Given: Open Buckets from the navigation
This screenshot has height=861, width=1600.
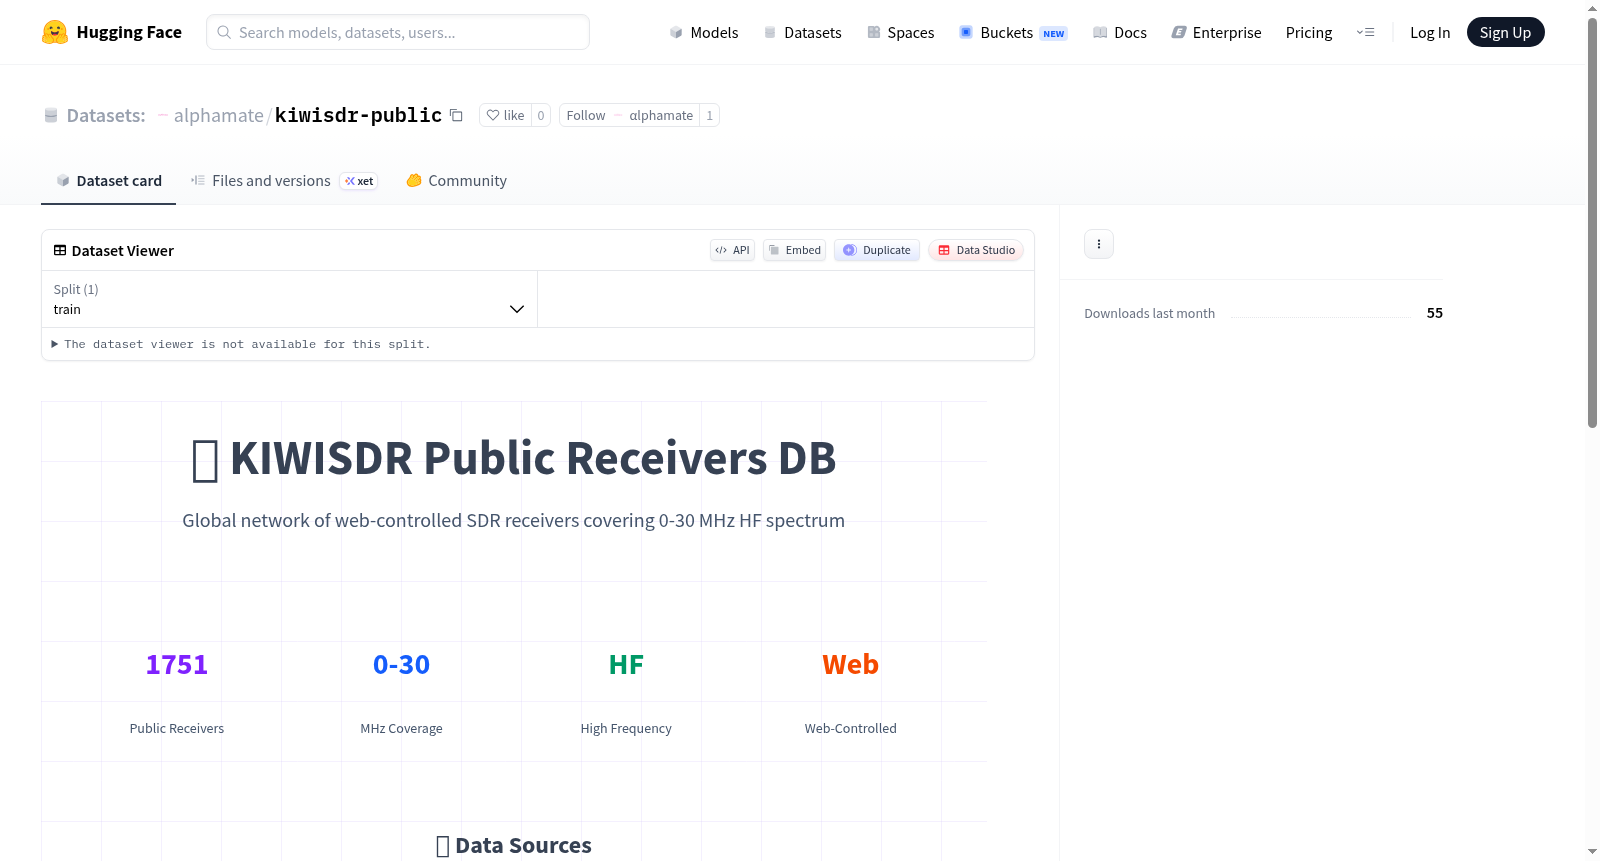Looking at the screenshot, I should coord(1013,32).
